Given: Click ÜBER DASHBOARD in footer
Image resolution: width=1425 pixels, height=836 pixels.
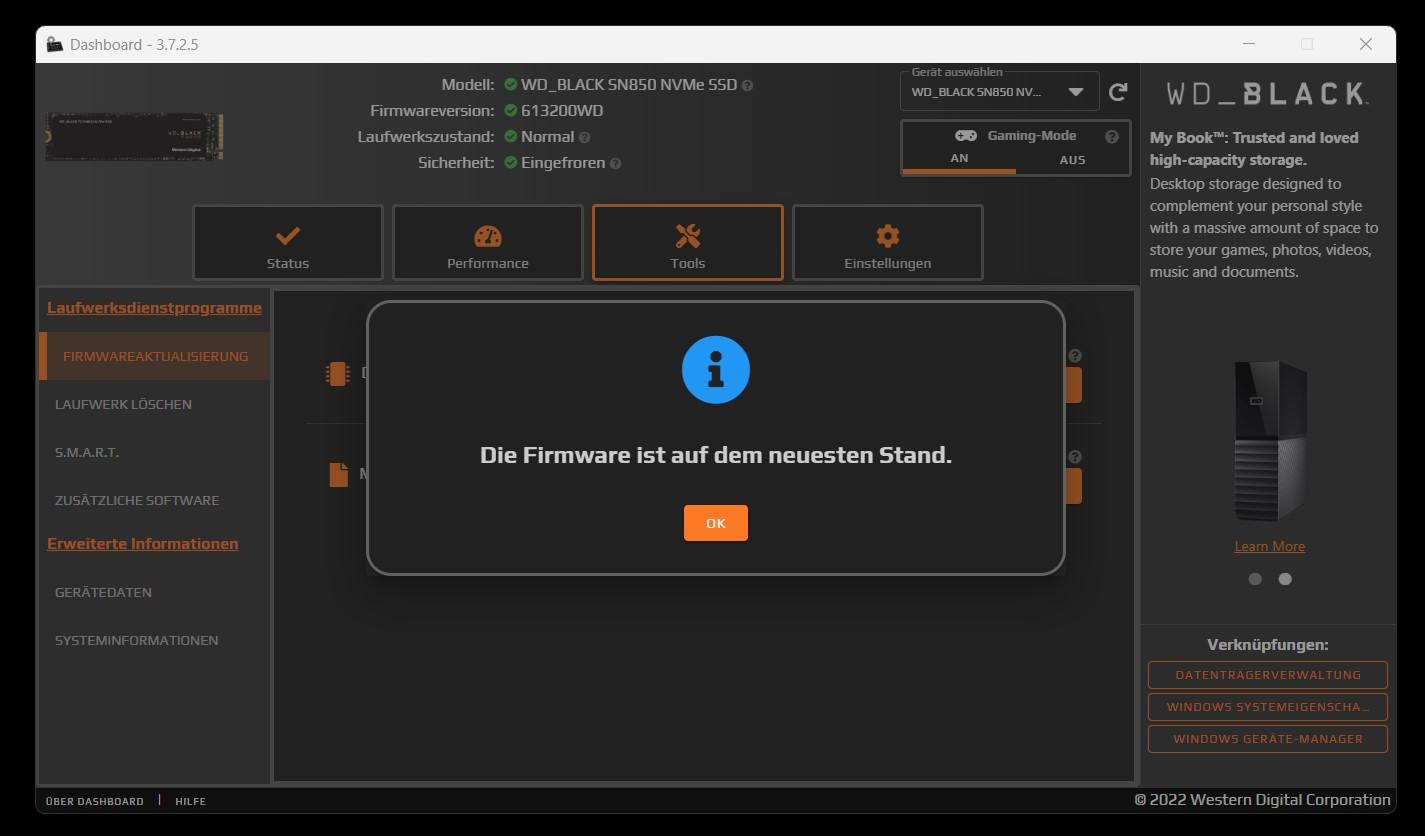Looking at the screenshot, I should click(x=95, y=801).
